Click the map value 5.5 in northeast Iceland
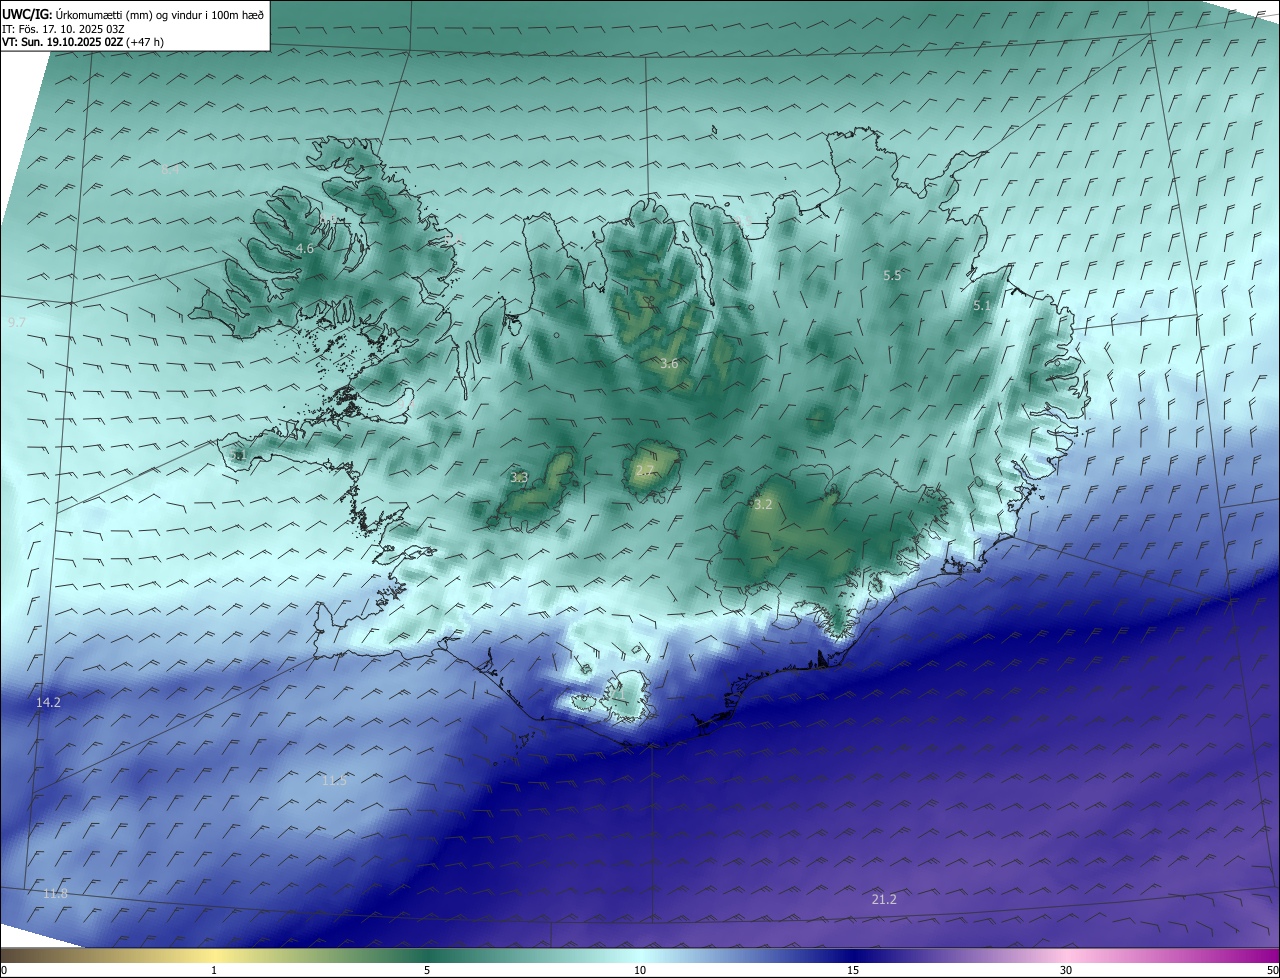Screen dimensions: 1280x978 [x=892, y=275]
